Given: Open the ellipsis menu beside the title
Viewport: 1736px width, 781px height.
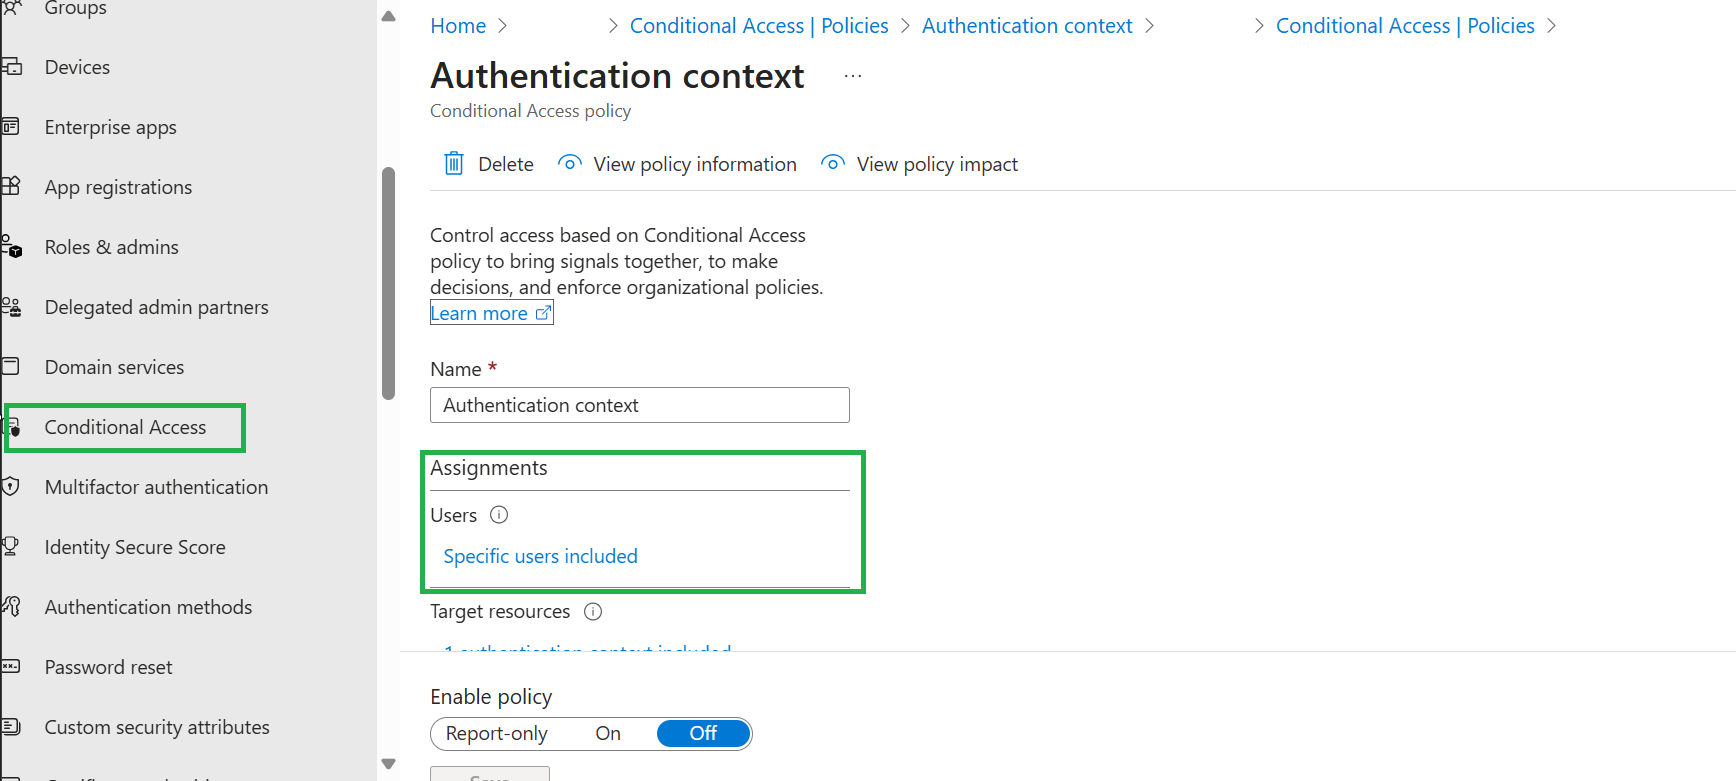Looking at the screenshot, I should coord(853,76).
